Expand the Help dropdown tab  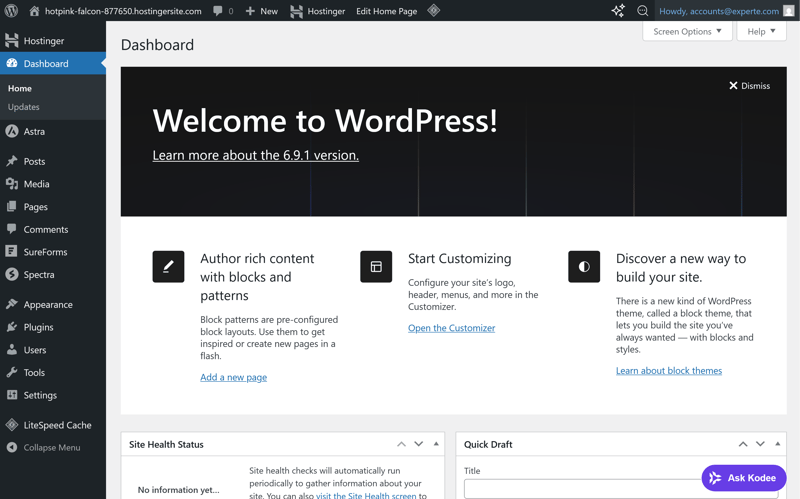pyautogui.click(x=761, y=31)
